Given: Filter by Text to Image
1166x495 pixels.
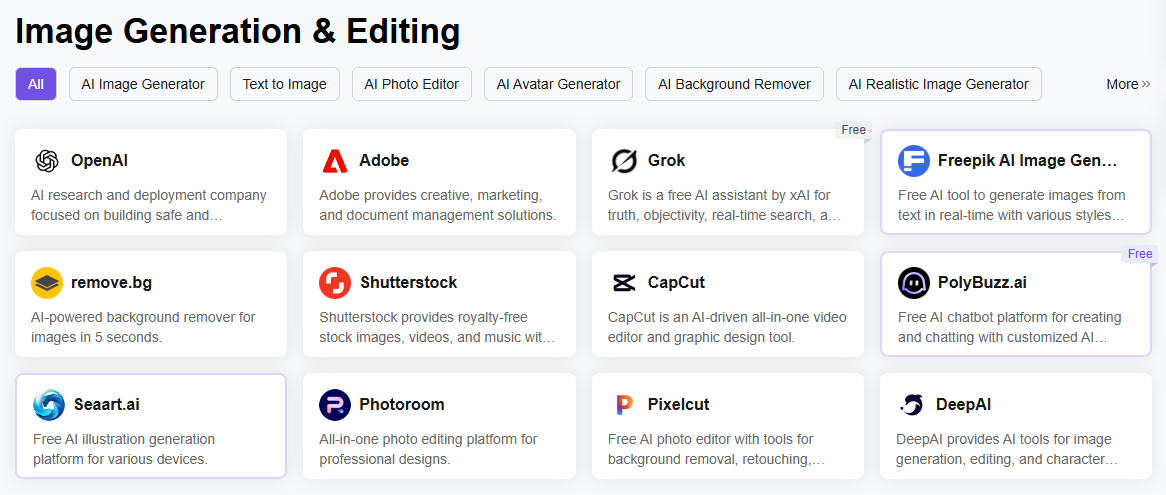Looking at the screenshot, I should [x=285, y=84].
